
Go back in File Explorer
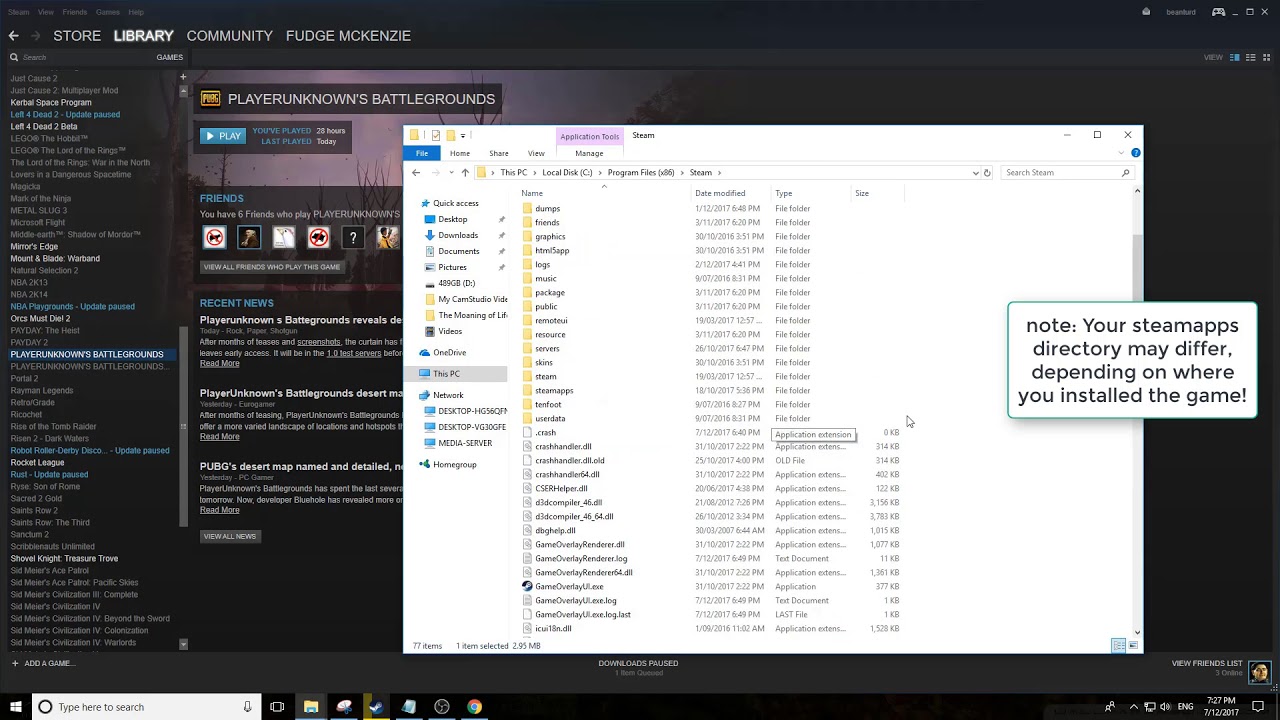[416, 172]
